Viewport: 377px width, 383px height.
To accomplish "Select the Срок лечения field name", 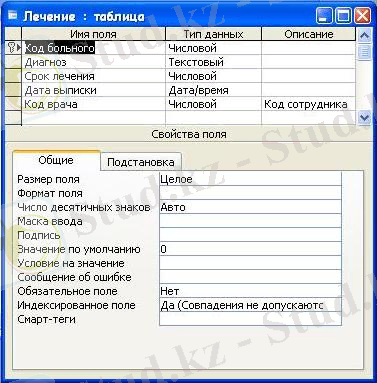I will click(93, 76).
